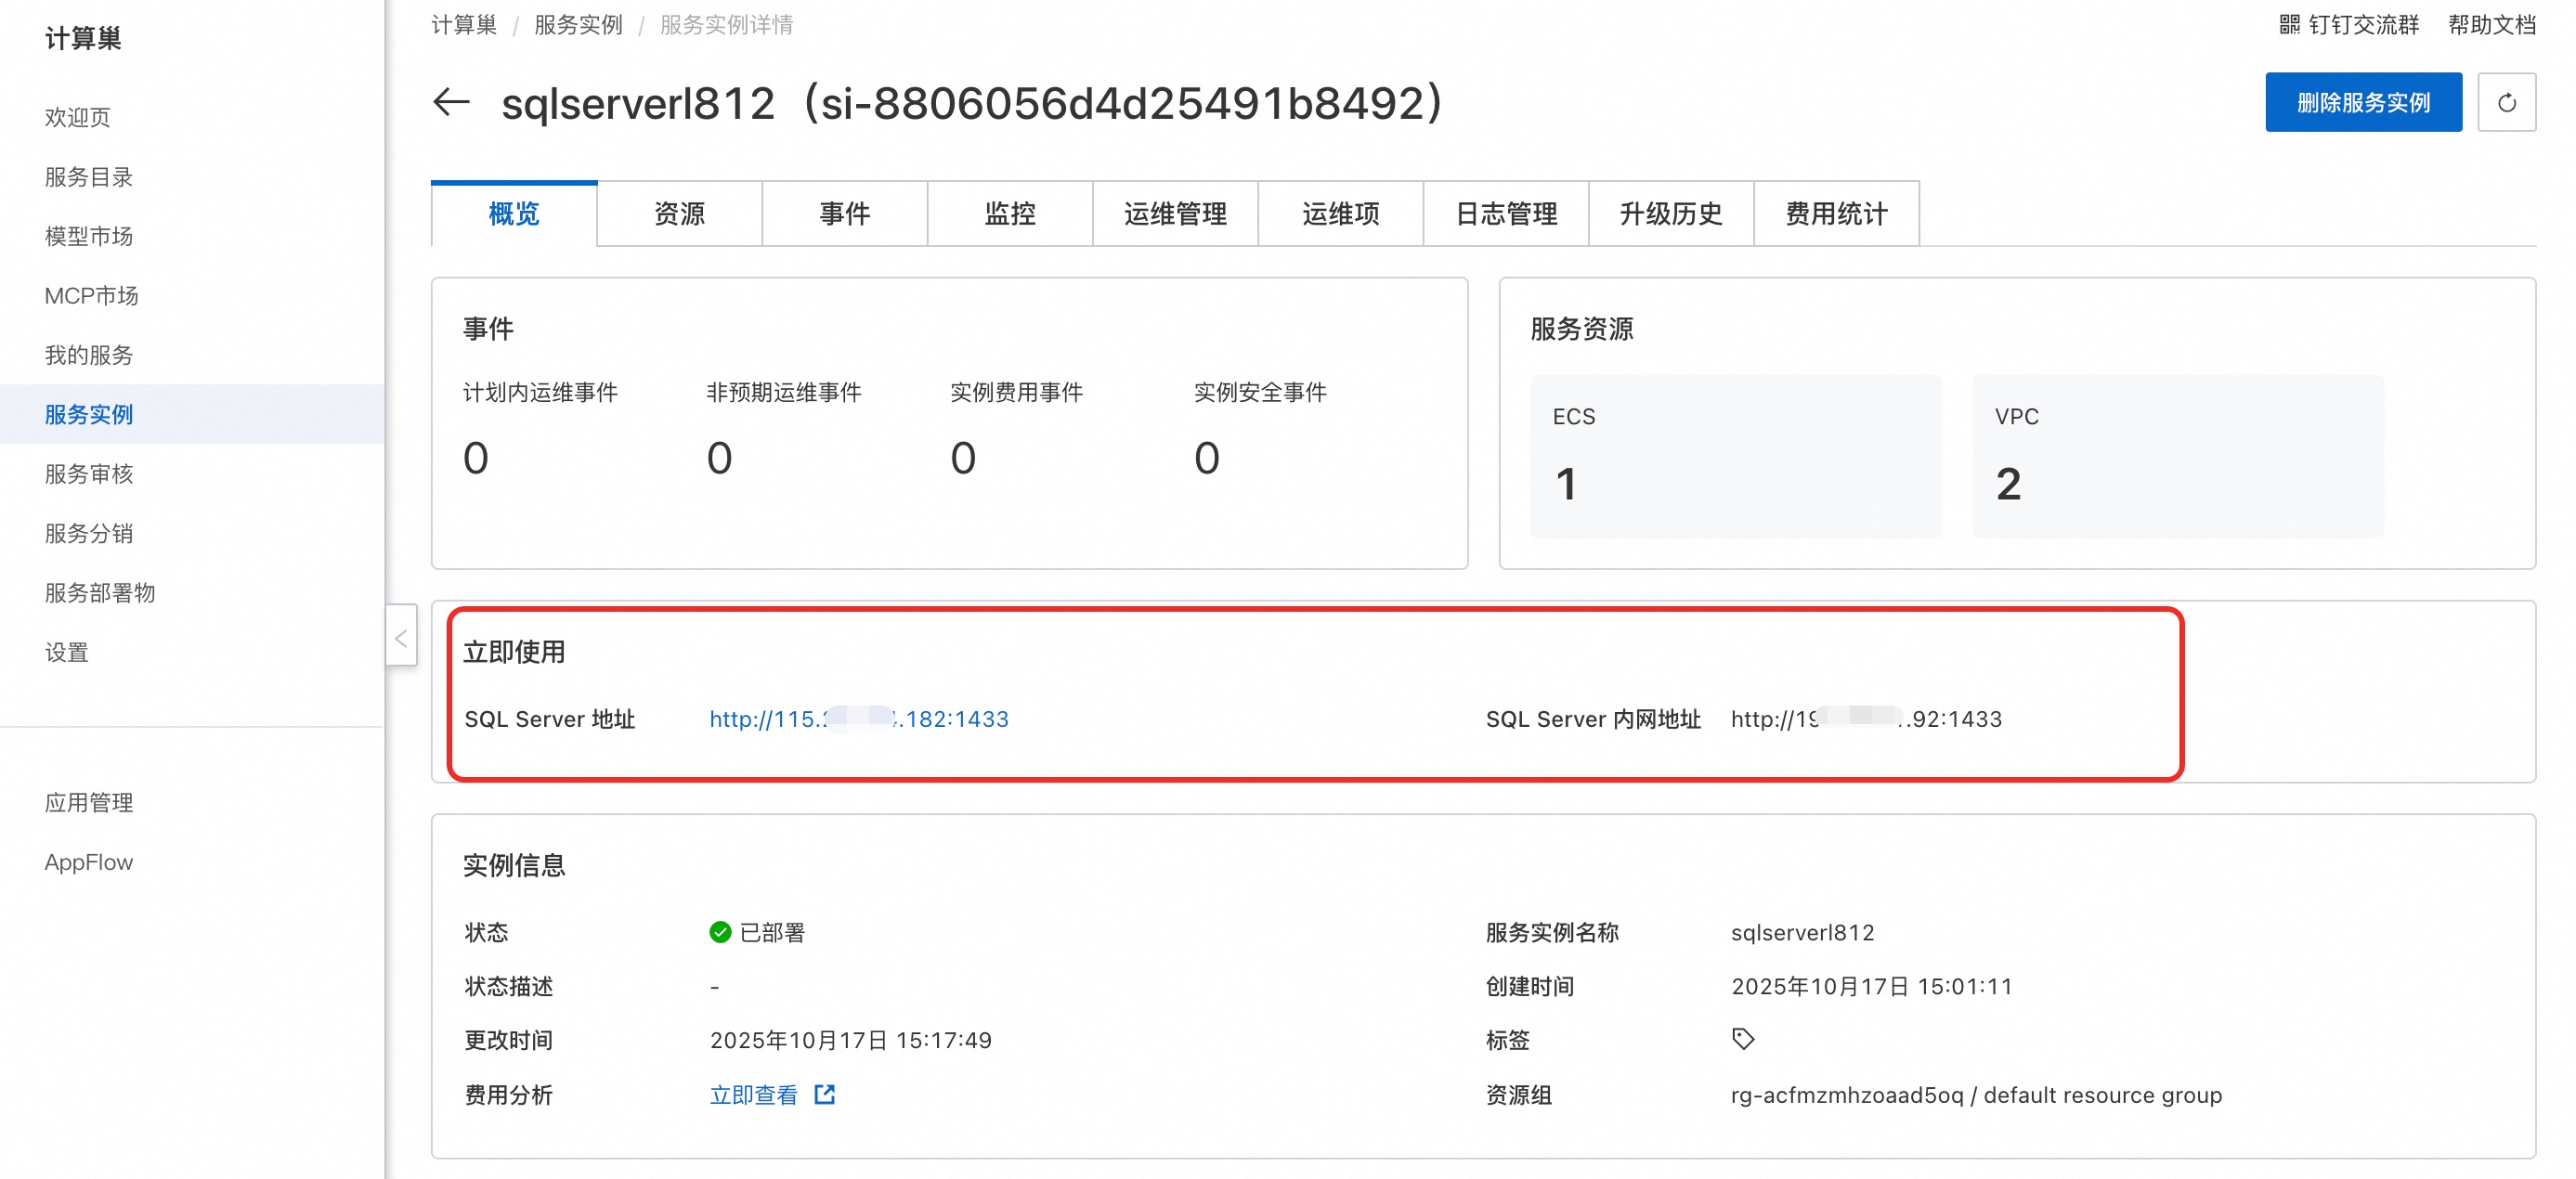Click the tag edit icon next to 标签
Viewport: 2576px width, 1179px height.
click(x=1743, y=1039)
